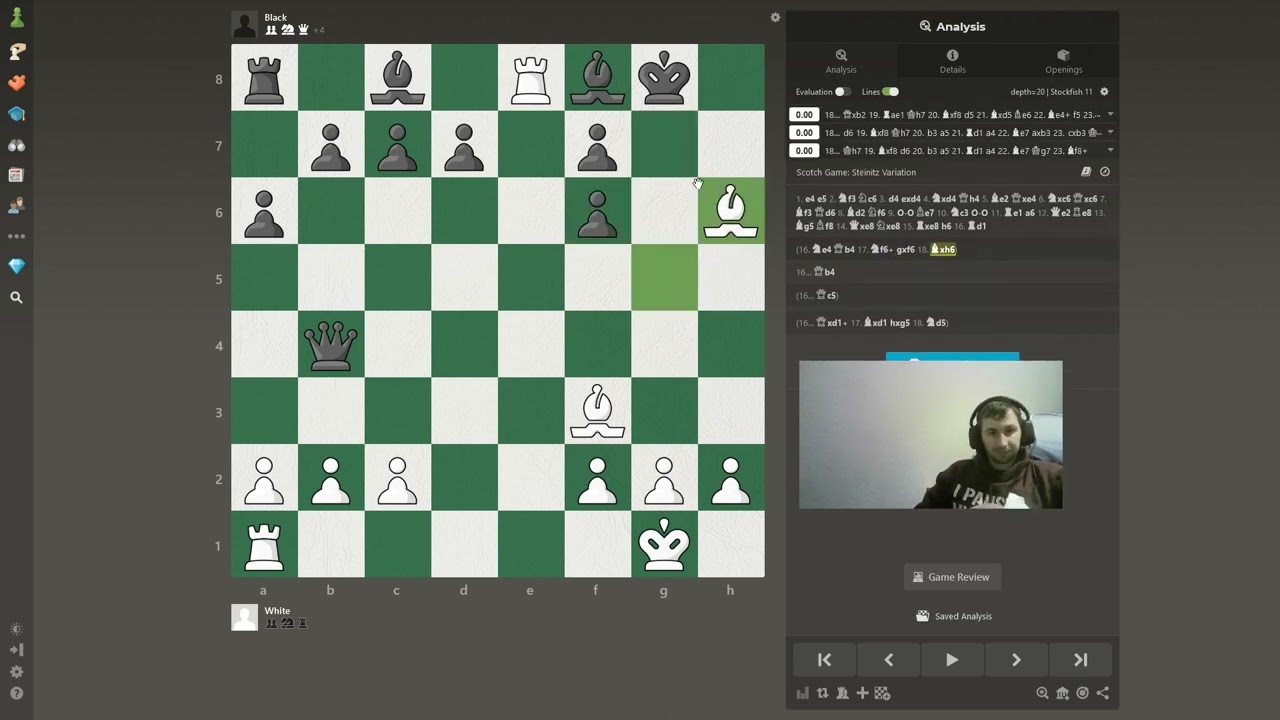Jump to the last move
The height and width of the screenshot is (720, 1280).
1080,660
